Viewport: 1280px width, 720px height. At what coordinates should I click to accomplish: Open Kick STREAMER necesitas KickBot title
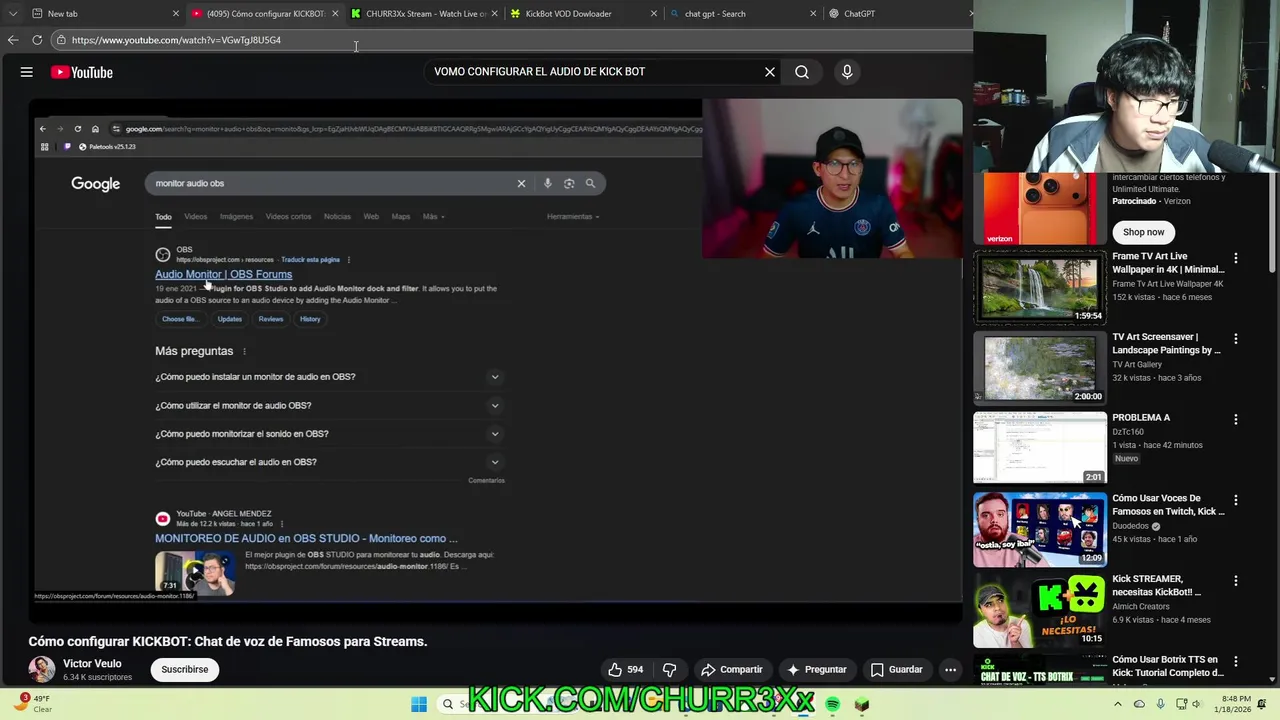pyautogui.click(x=1157, y=585)
